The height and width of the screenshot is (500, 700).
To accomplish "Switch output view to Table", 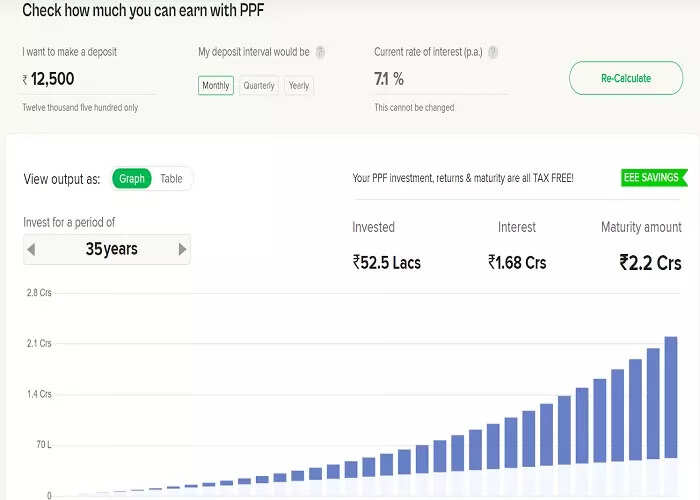I will click(x=171, y=179).
